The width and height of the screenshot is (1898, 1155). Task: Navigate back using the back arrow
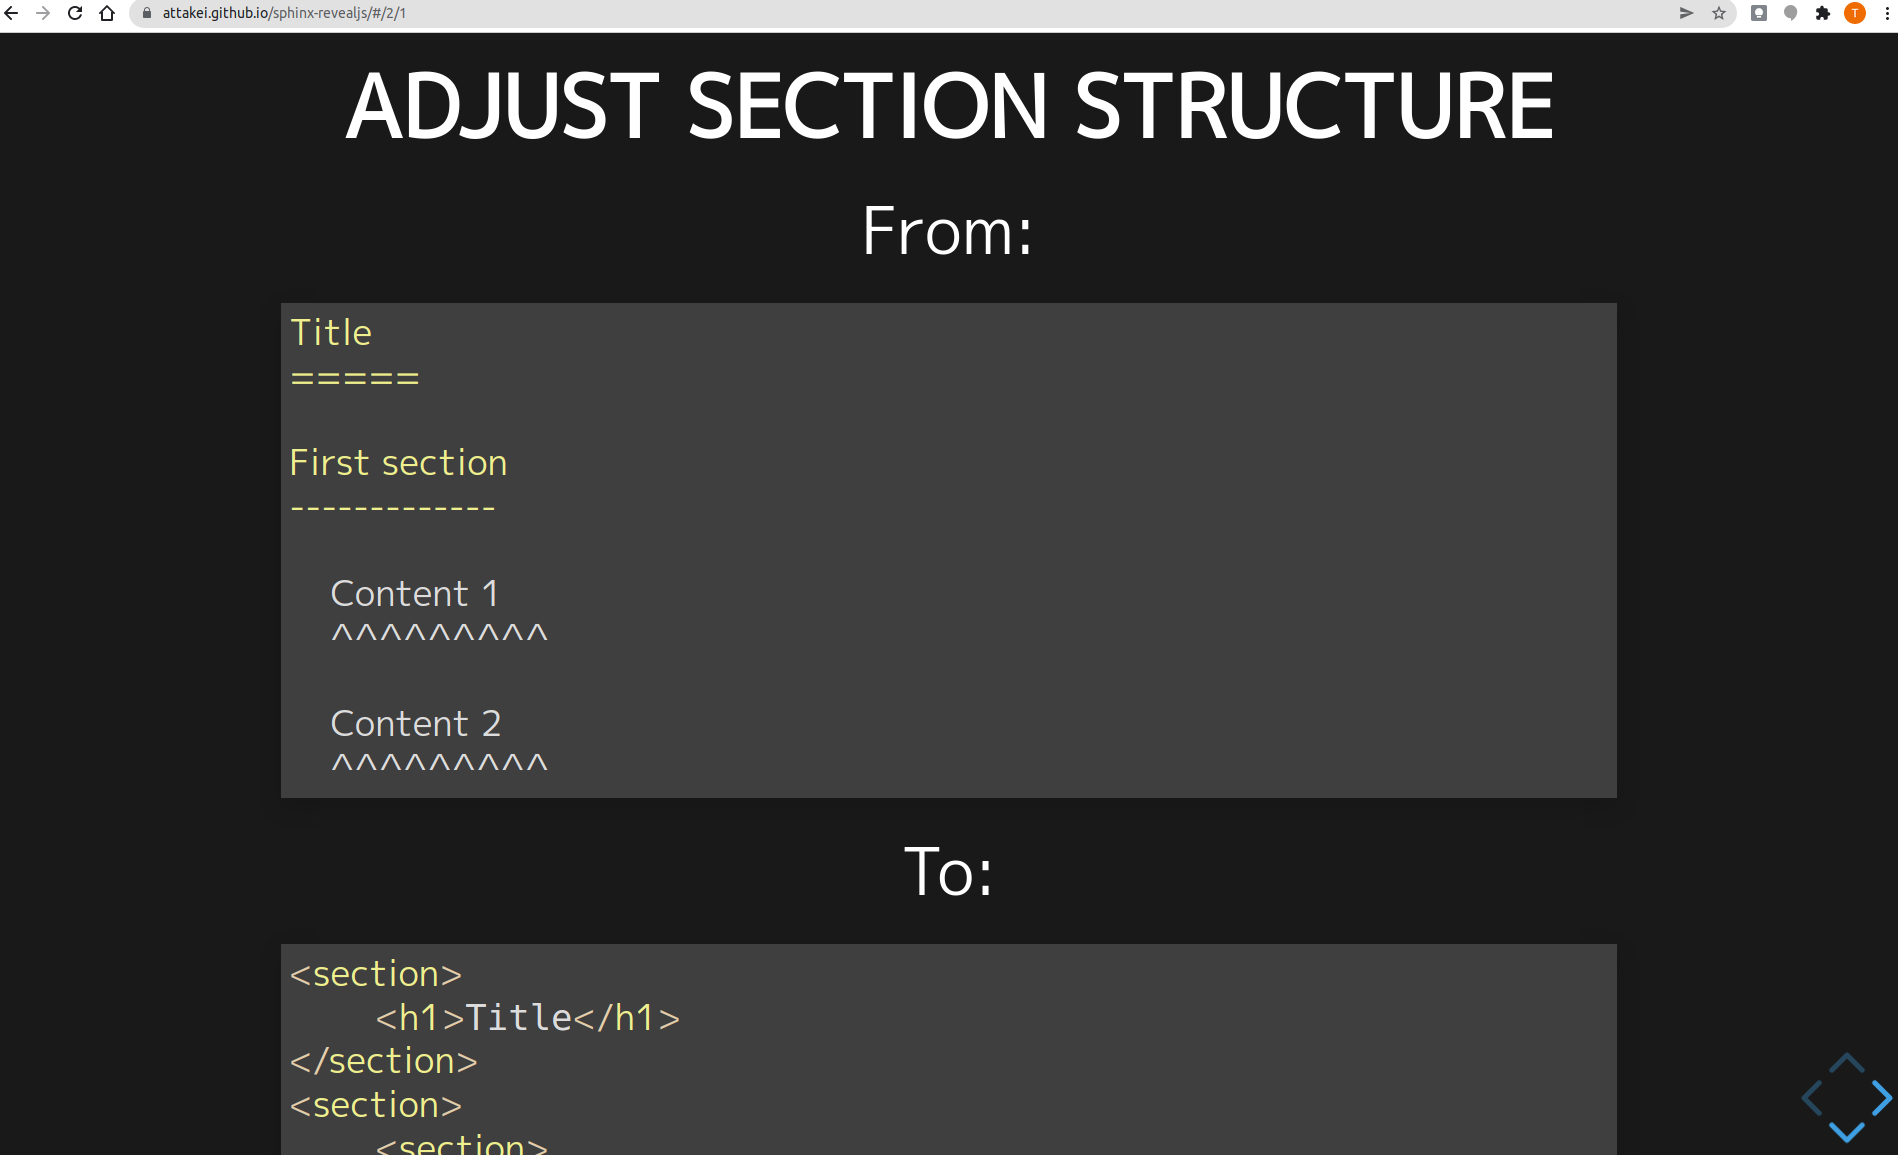point(13,13)
